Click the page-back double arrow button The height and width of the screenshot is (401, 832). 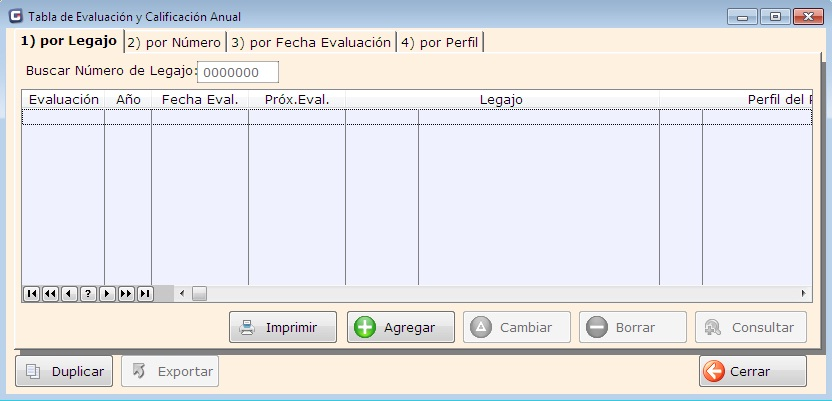pos(50,294)
